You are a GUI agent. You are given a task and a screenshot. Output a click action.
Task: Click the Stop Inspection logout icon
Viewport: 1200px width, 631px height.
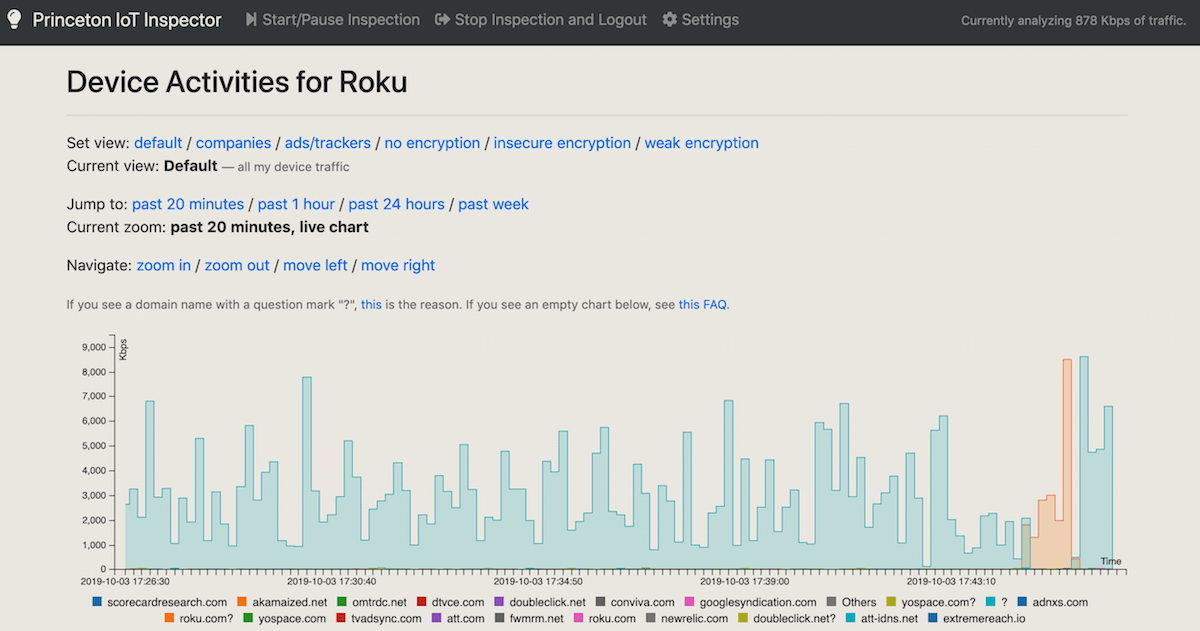(x=442, y=20)
